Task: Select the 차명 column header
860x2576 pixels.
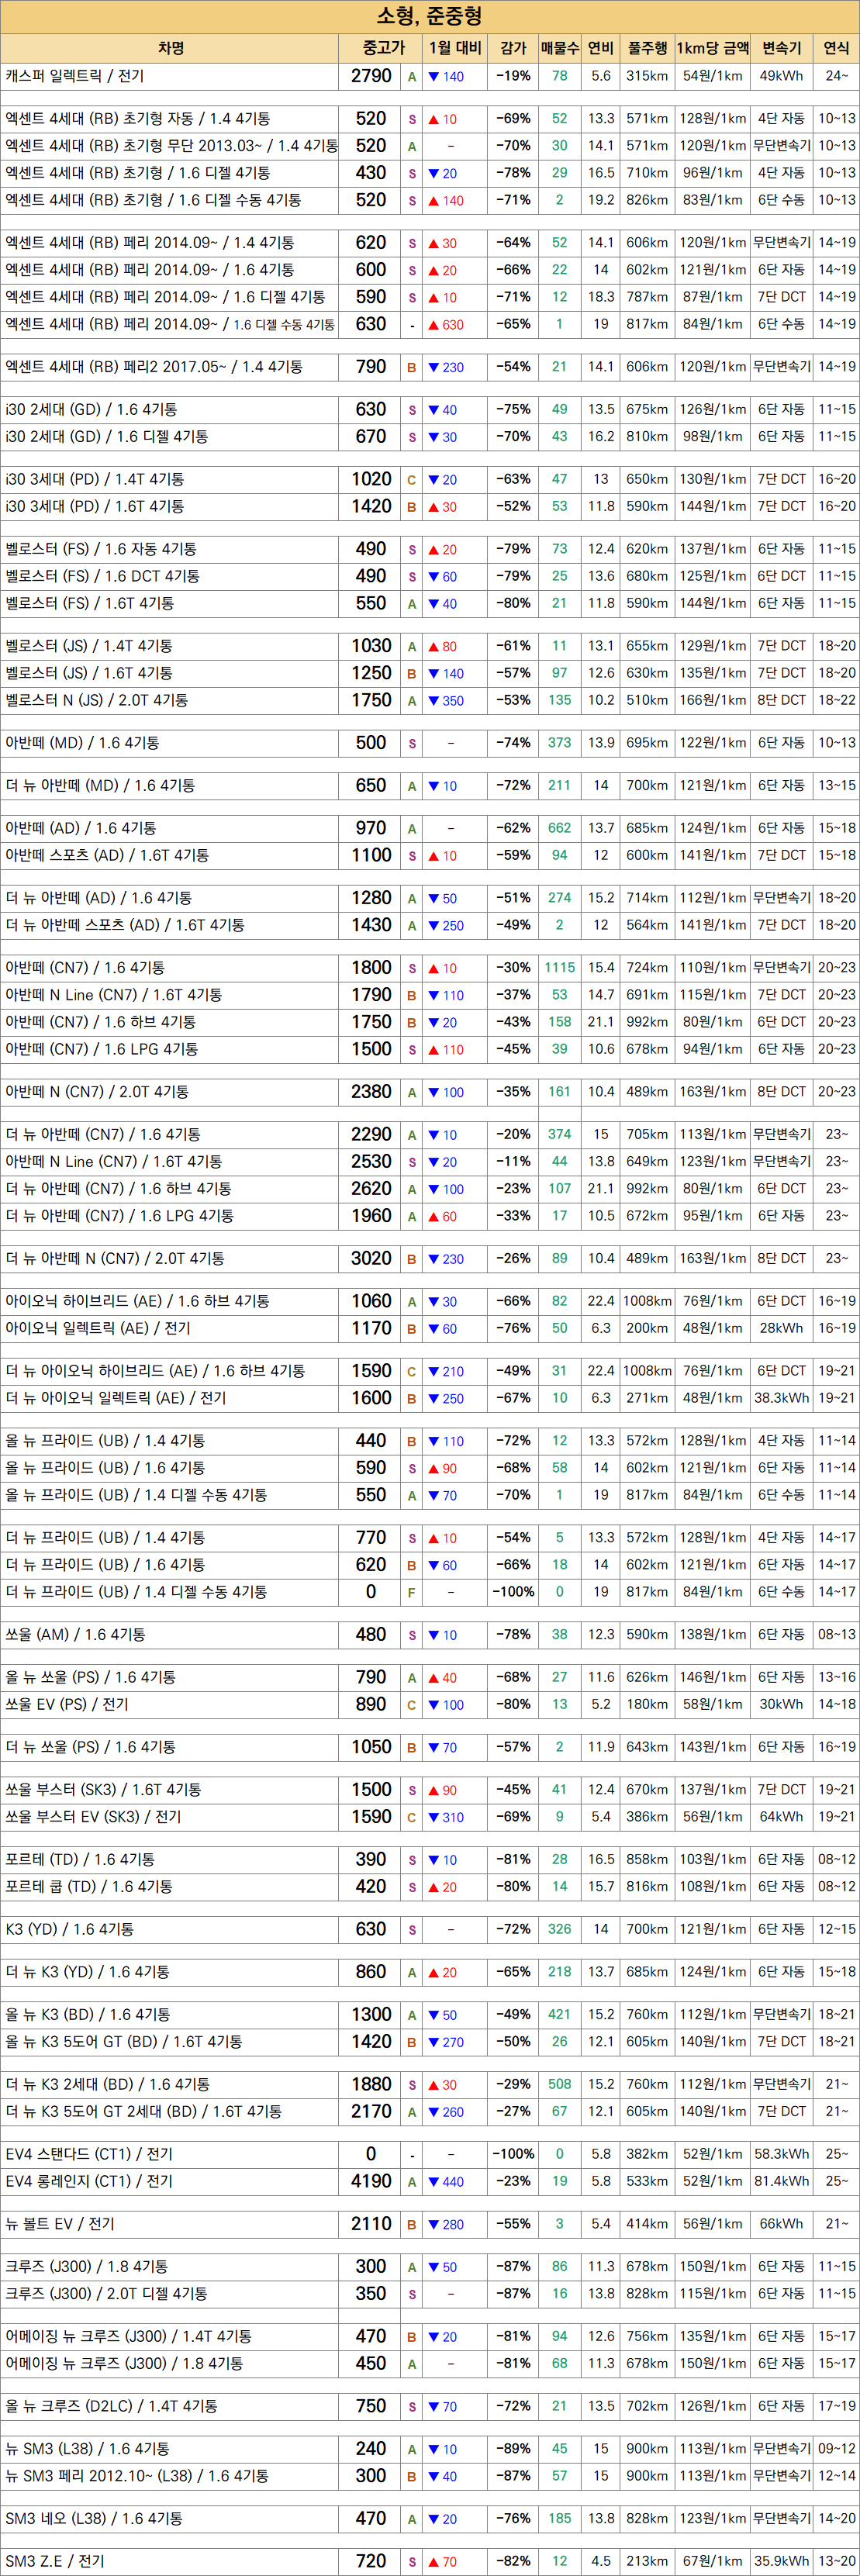Action: (170, 48)
